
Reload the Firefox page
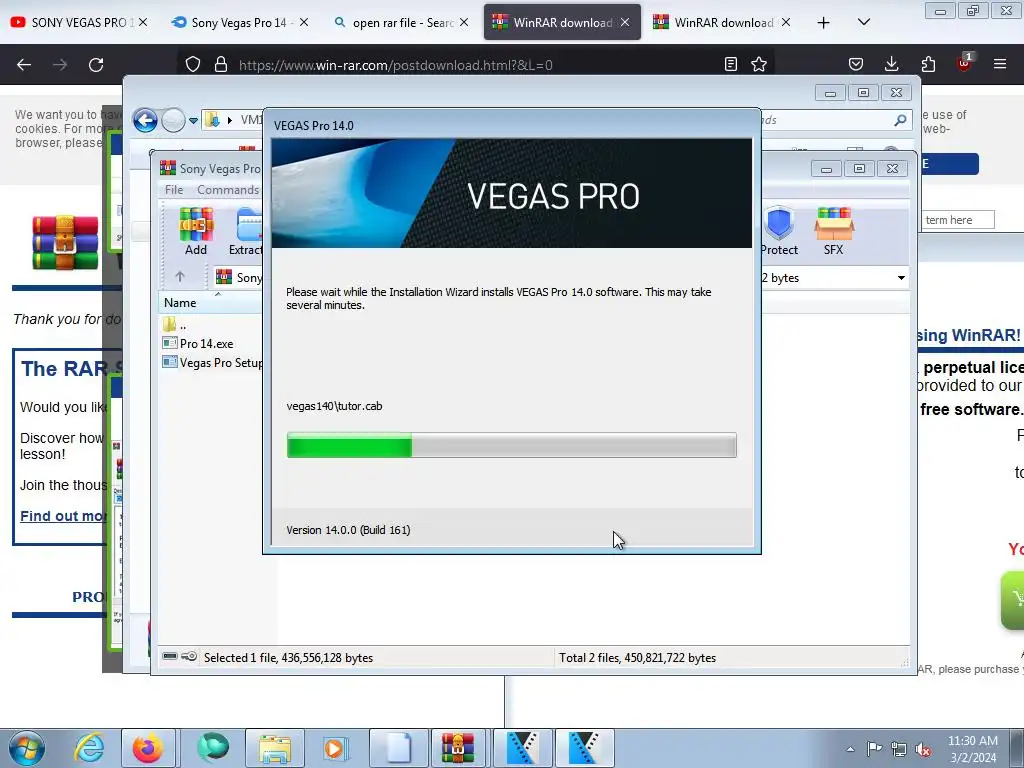[96, 65]
